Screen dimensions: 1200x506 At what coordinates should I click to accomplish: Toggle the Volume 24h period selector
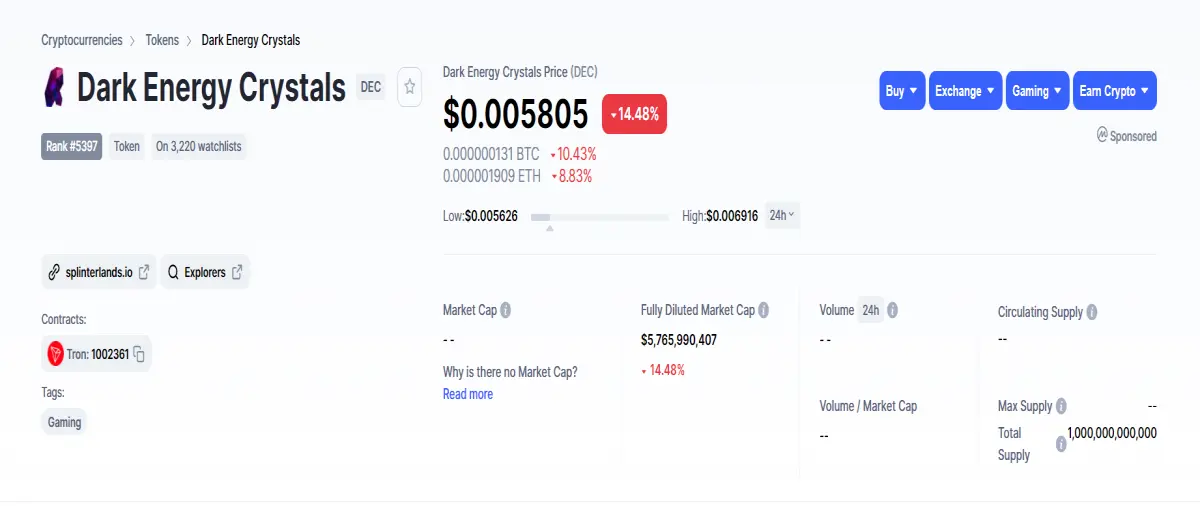[870, 310]
